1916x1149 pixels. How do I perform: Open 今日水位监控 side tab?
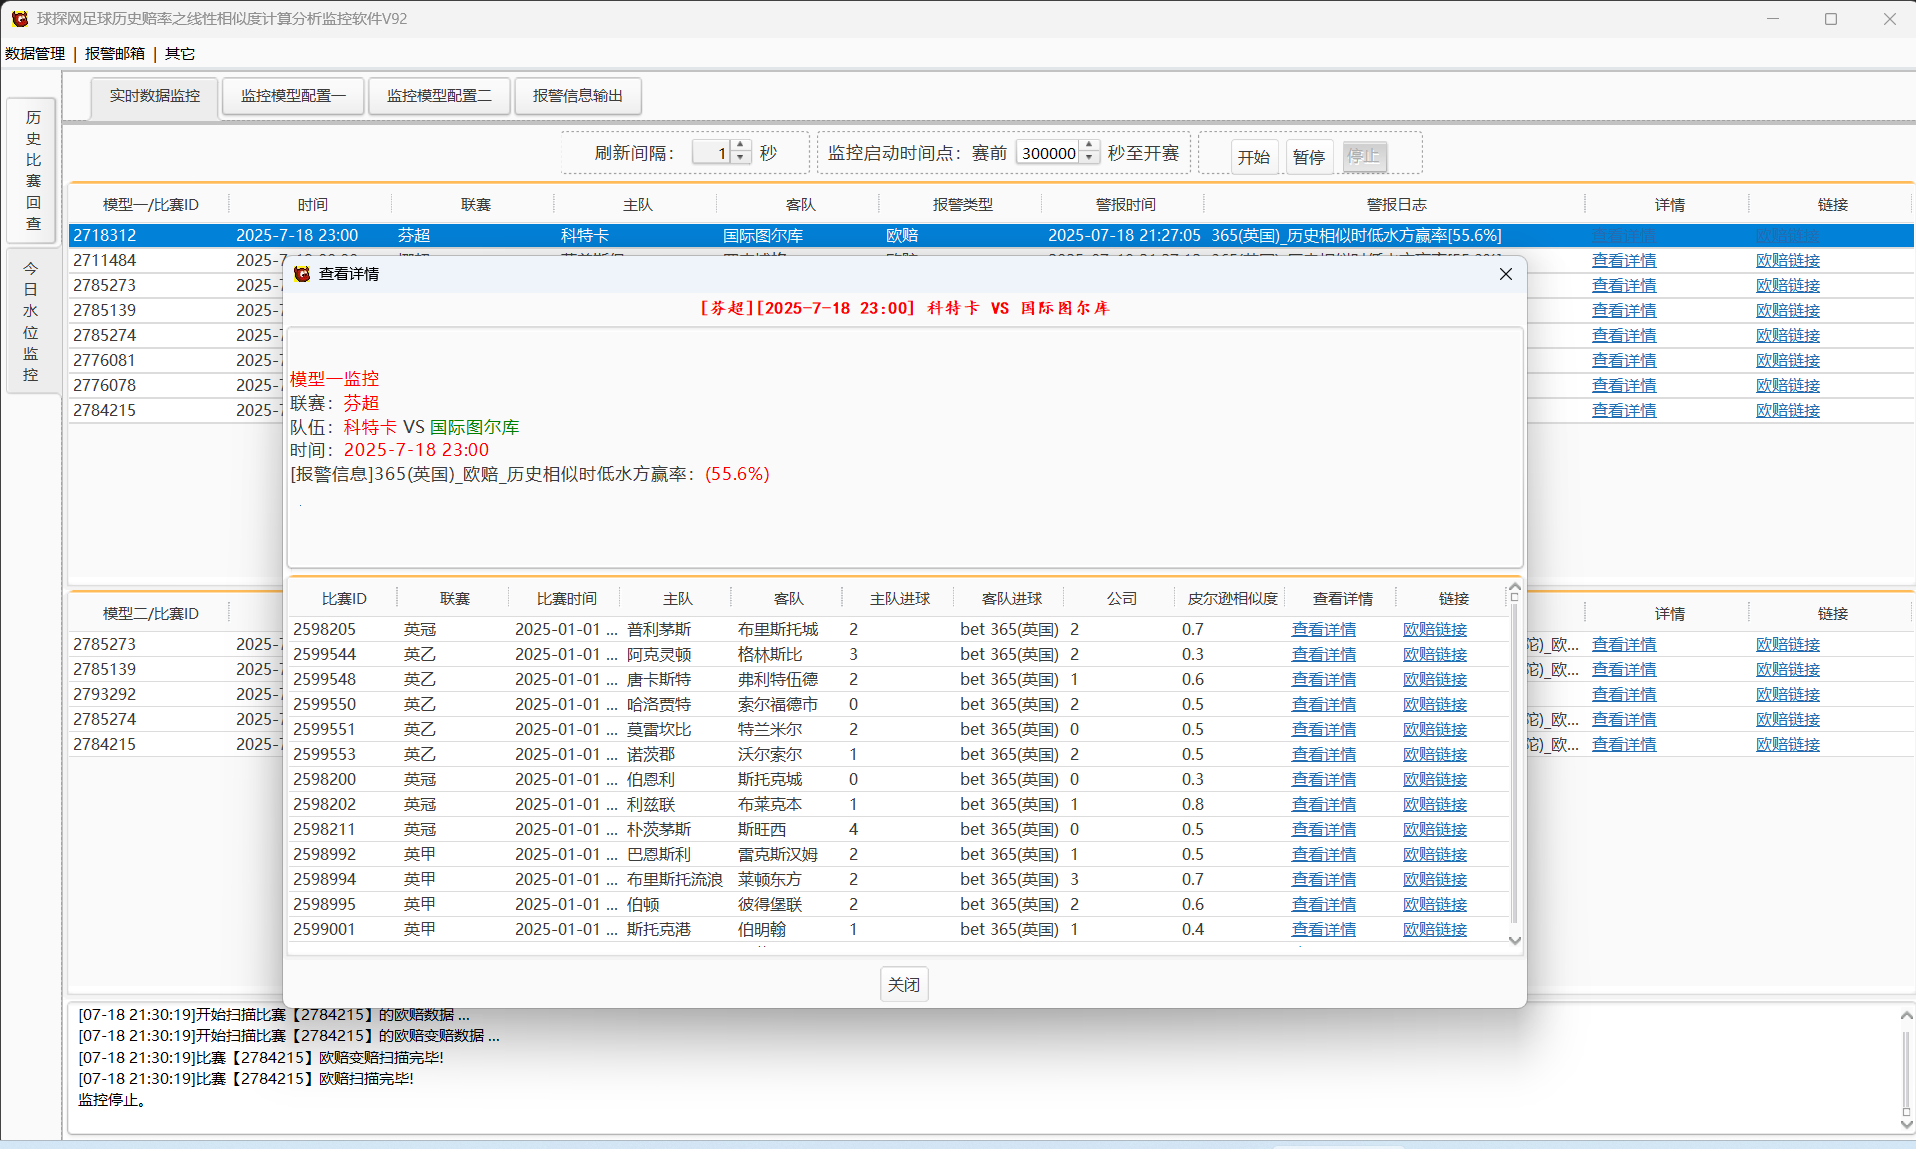31,322
